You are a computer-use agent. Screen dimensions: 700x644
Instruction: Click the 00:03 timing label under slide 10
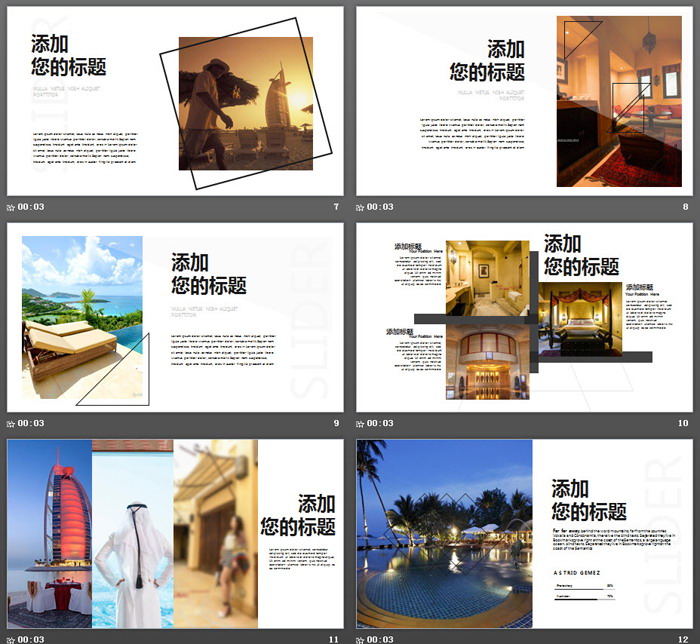point(381,423)
